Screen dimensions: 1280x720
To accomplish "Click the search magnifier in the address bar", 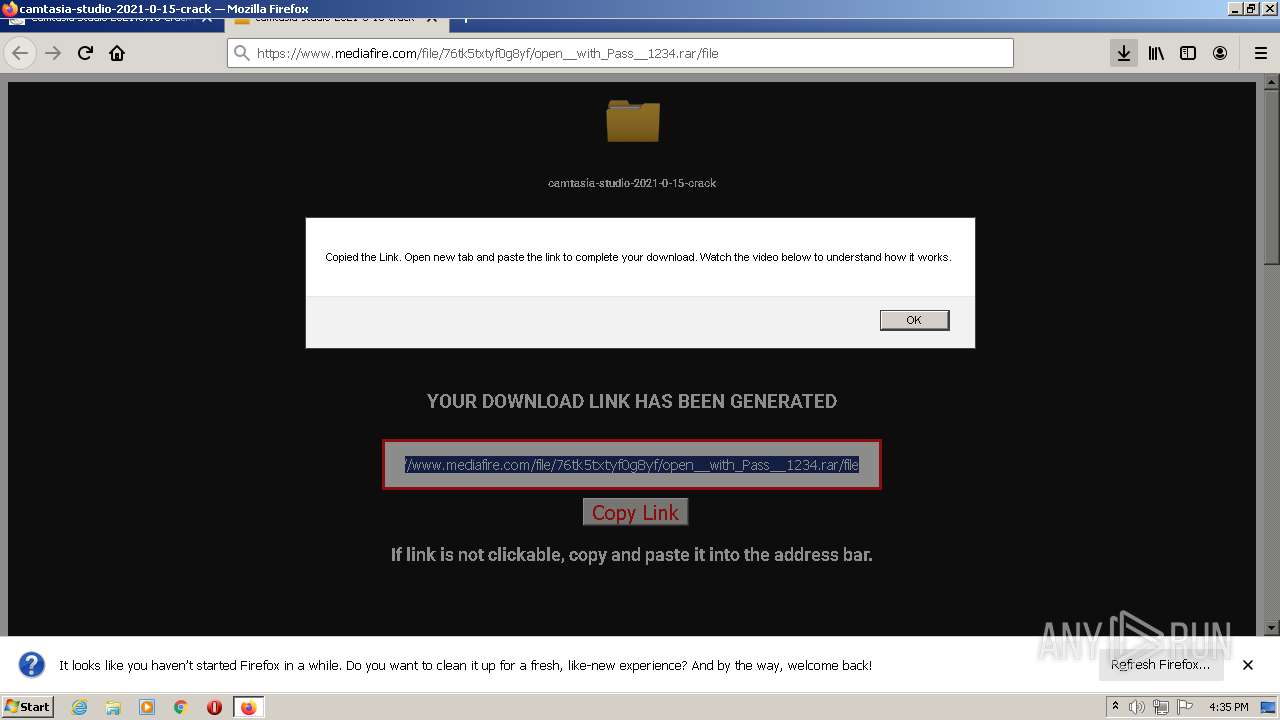I will (242, 53).
